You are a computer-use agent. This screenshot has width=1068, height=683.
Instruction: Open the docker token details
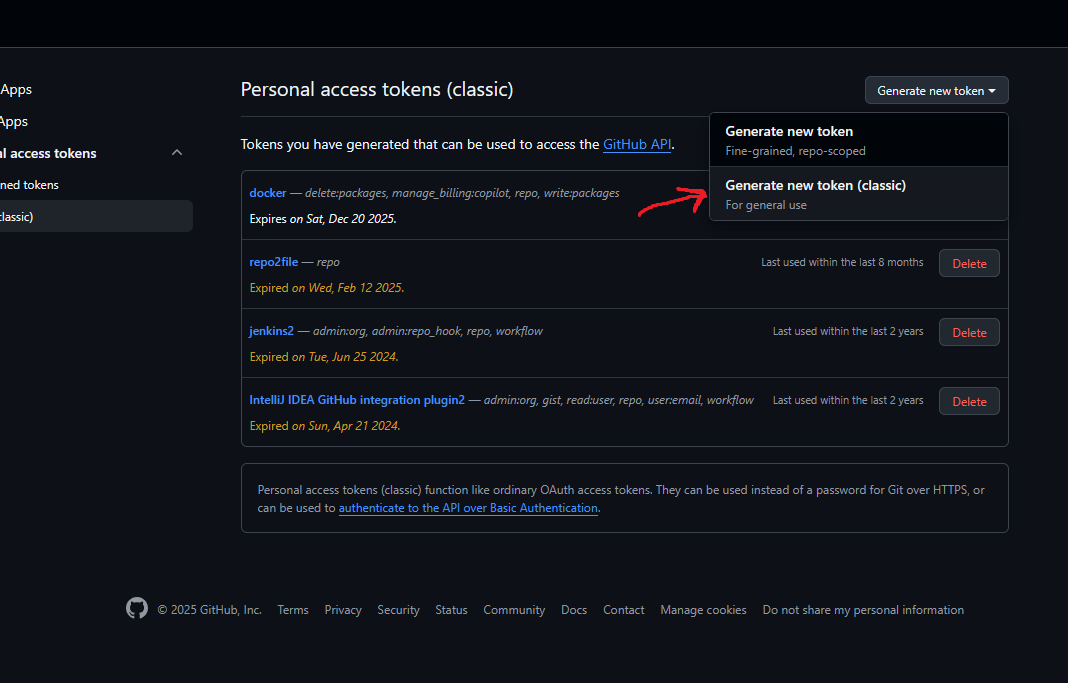[268, 193]
